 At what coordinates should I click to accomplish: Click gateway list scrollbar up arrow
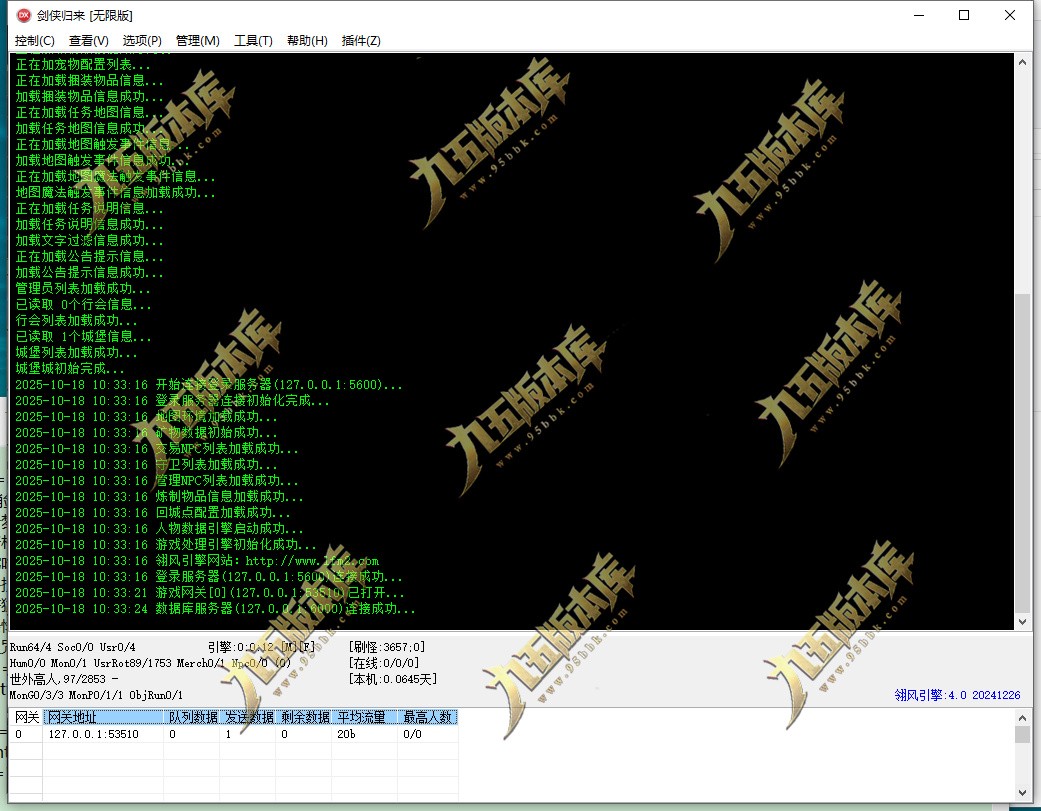pyautogui.click(x=1022, y=717)
